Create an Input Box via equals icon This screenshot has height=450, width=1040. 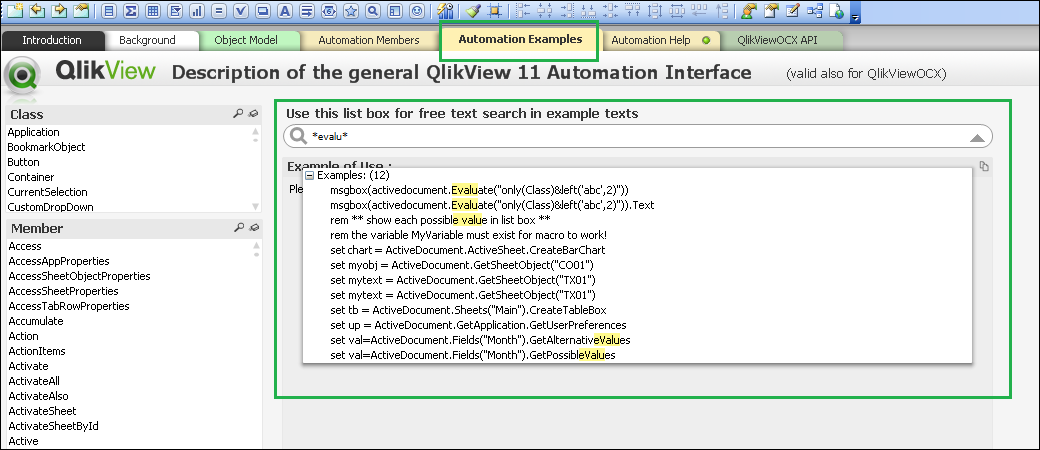pos(219,11)
